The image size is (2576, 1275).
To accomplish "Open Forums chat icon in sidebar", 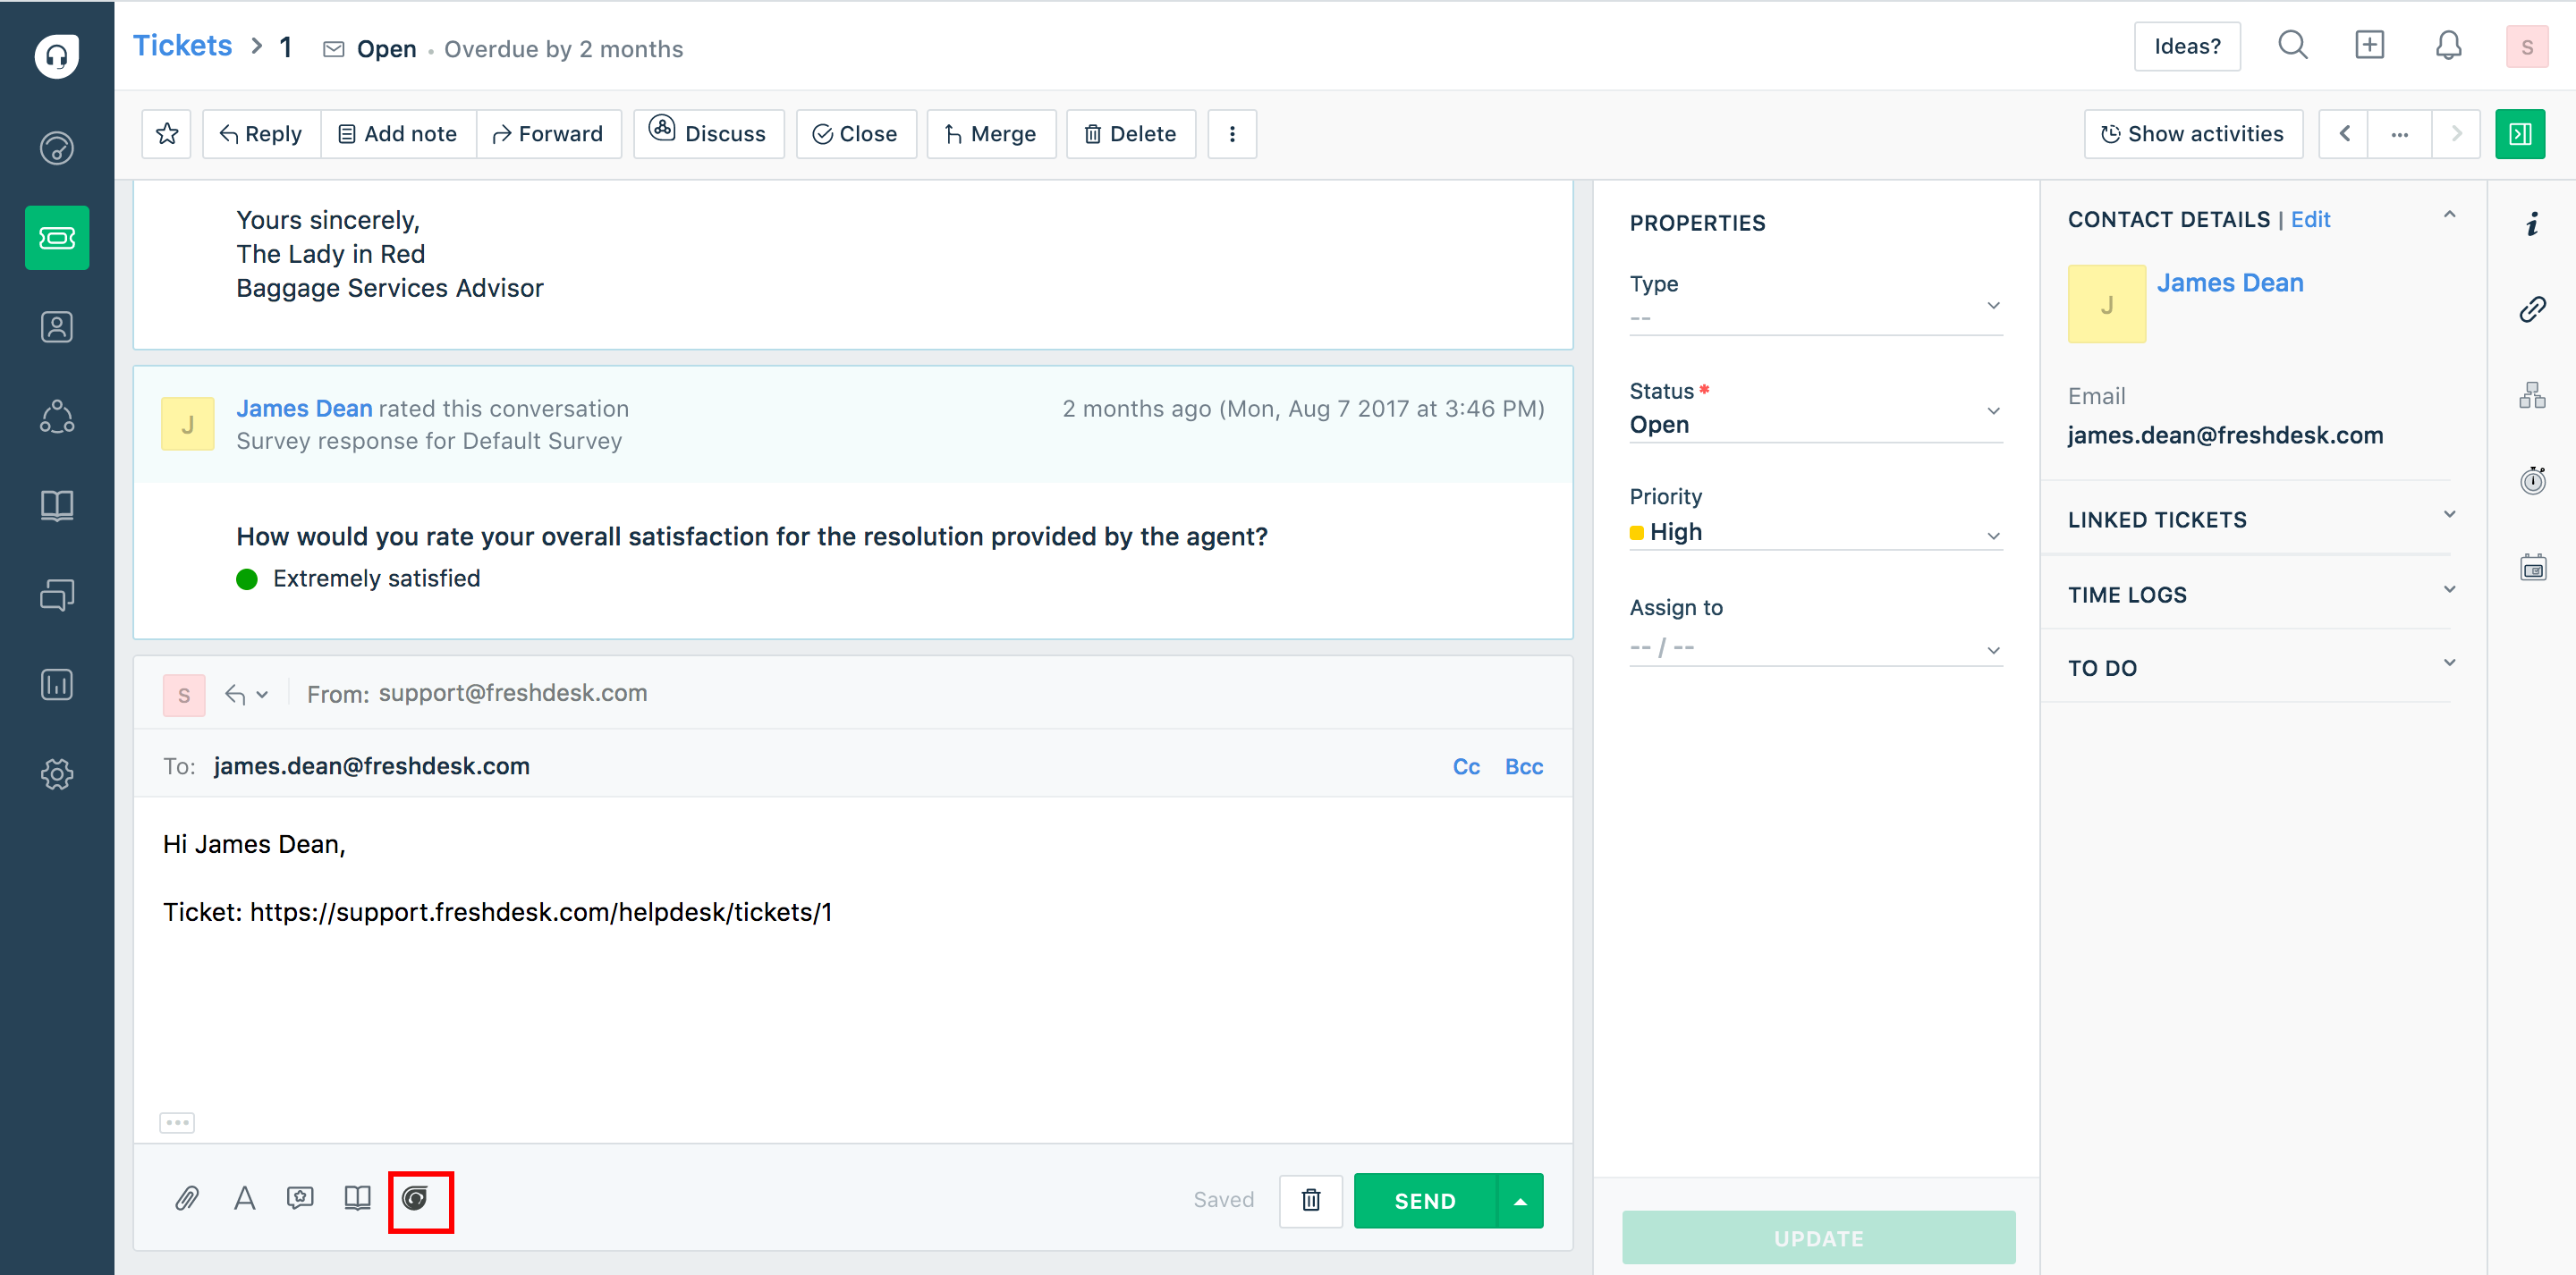I will (57, 595).
